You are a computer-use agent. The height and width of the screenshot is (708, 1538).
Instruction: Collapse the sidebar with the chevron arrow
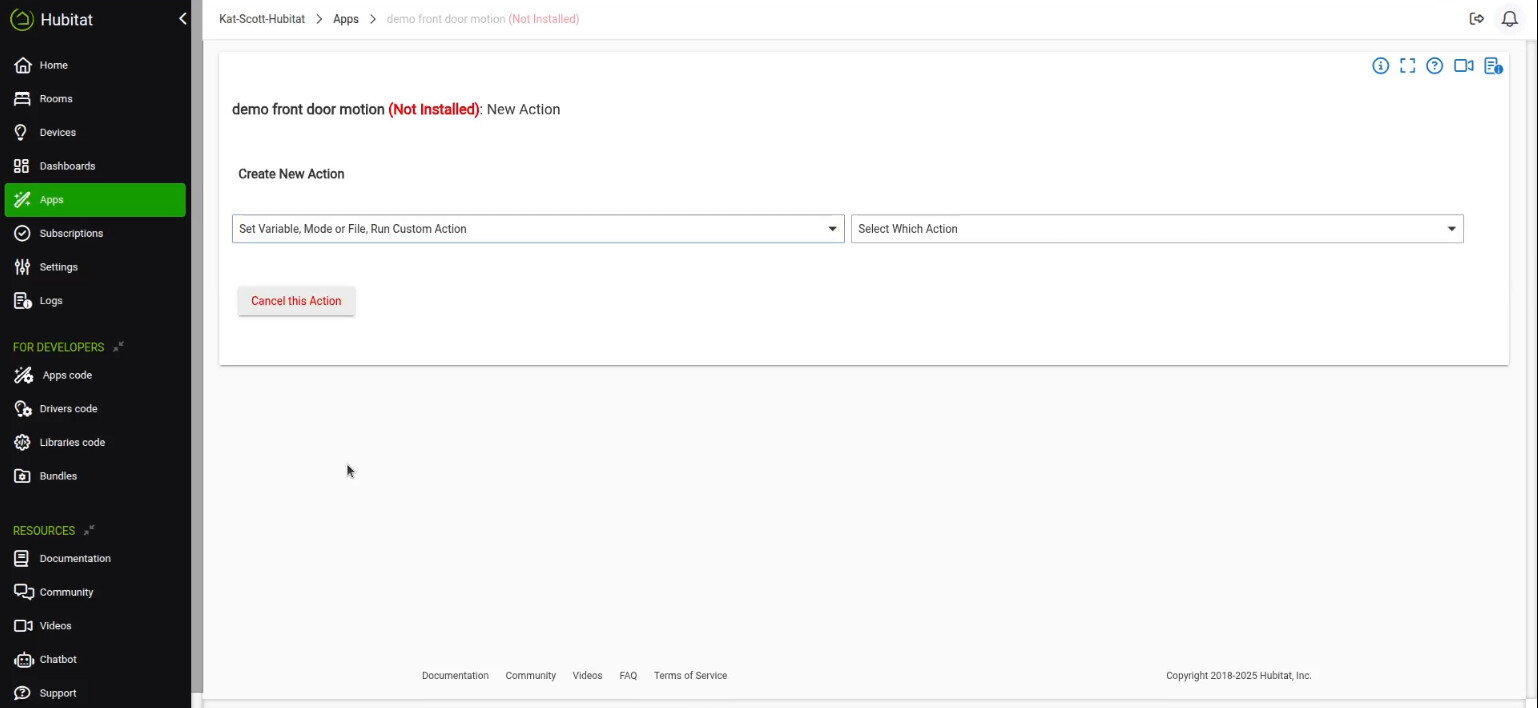[182, 19]
